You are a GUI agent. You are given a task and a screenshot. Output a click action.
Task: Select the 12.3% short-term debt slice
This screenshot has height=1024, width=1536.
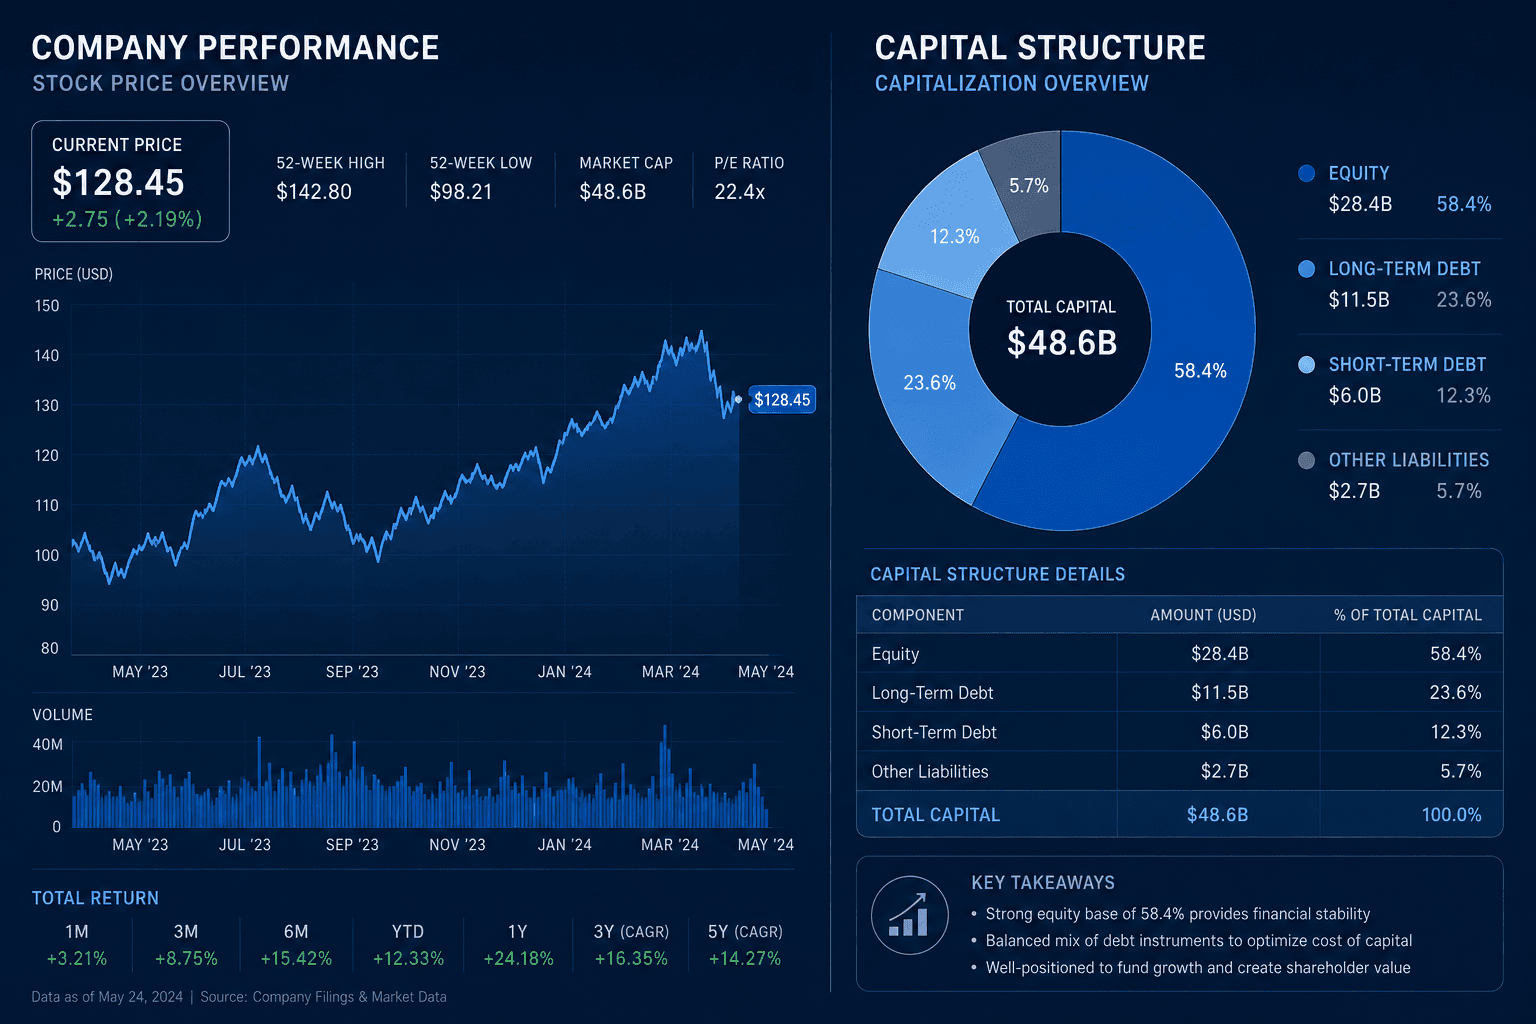click(x=953, y=237)
